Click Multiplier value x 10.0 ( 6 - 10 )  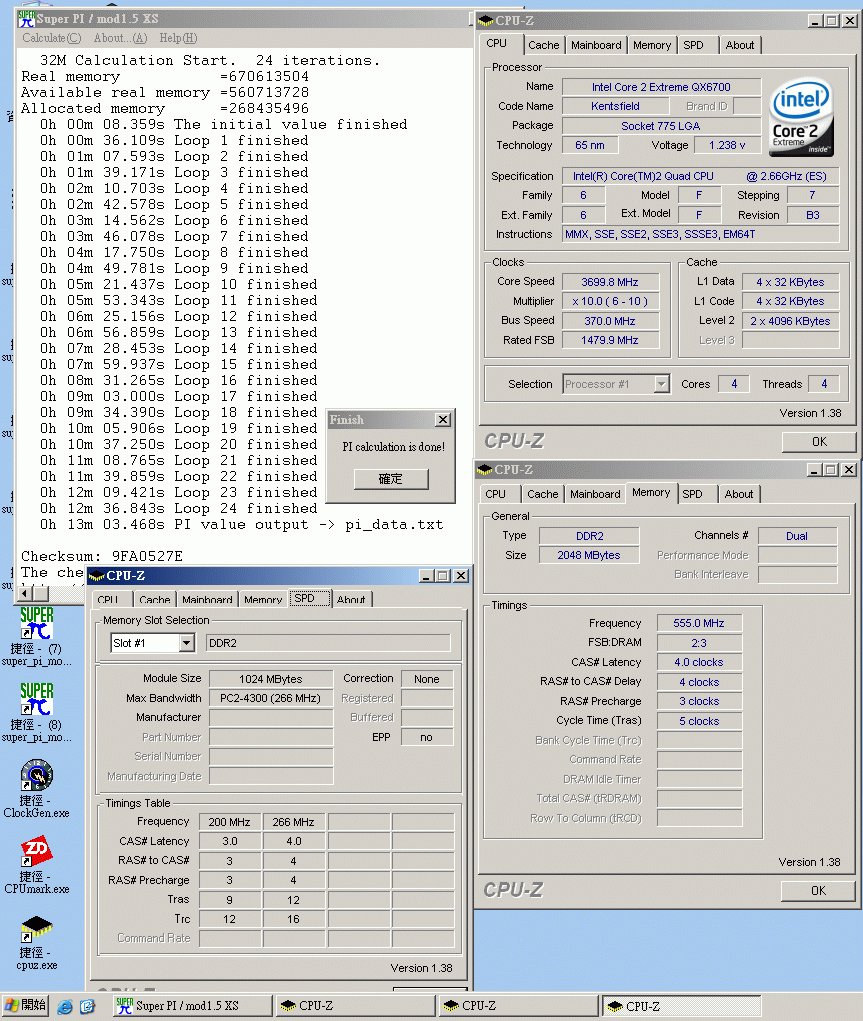[x=610, y=301]
